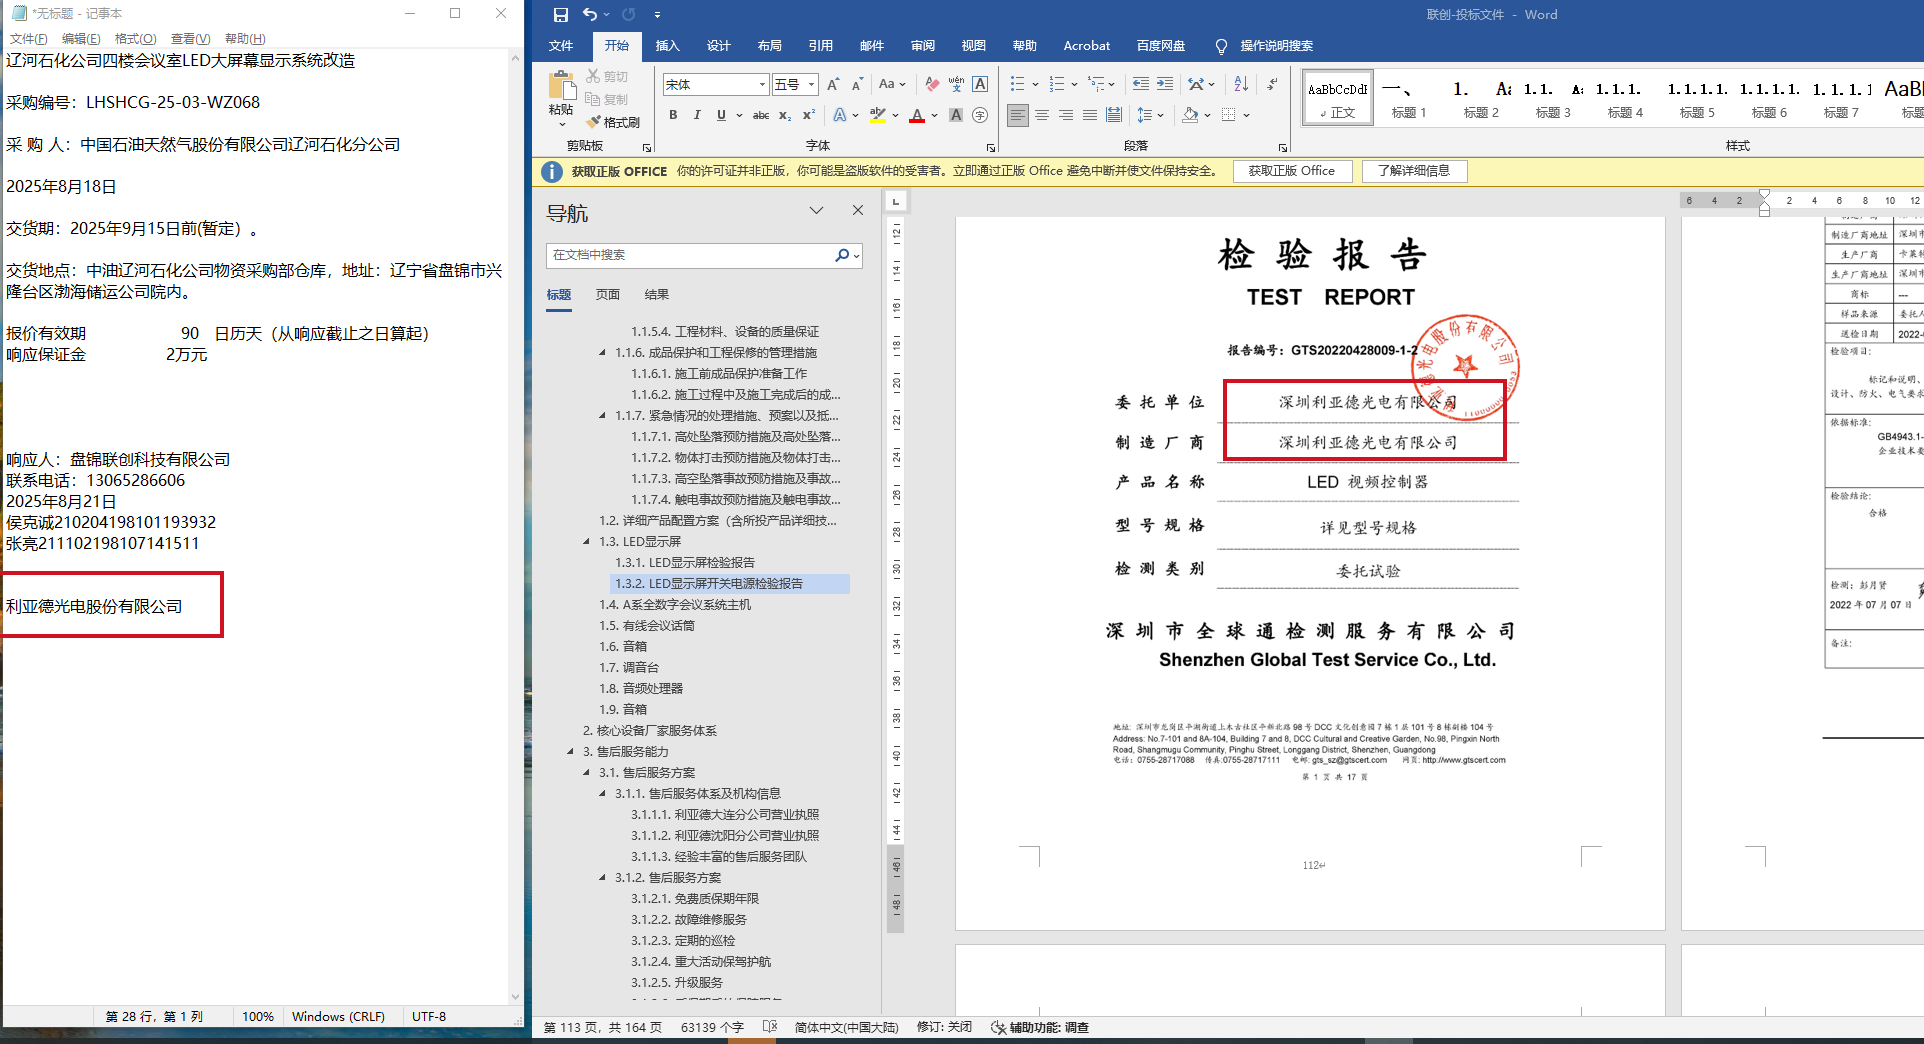Switch to the 页面 tab in navigation
1924x1044 pixels.
607,295
